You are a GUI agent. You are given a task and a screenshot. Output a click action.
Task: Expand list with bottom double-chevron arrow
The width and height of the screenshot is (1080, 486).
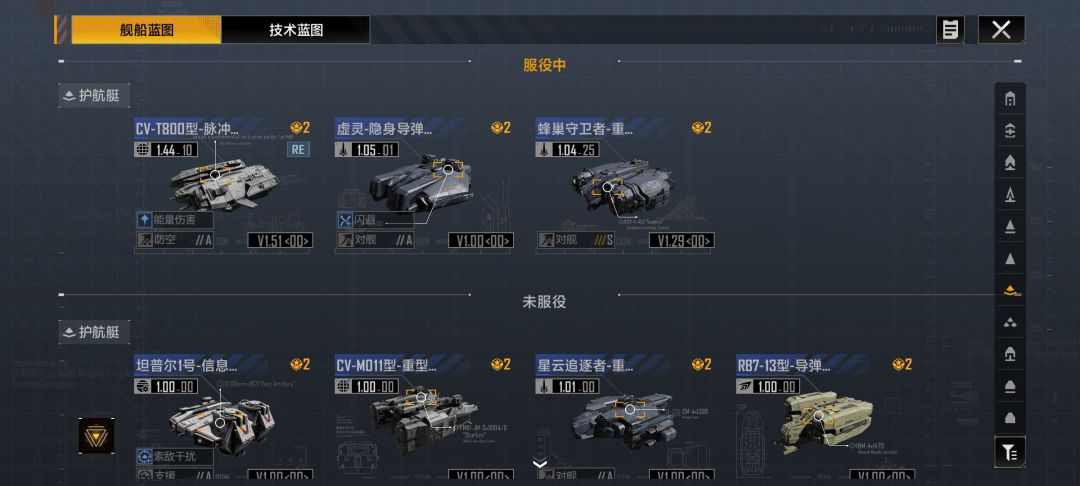coord(540,464)
